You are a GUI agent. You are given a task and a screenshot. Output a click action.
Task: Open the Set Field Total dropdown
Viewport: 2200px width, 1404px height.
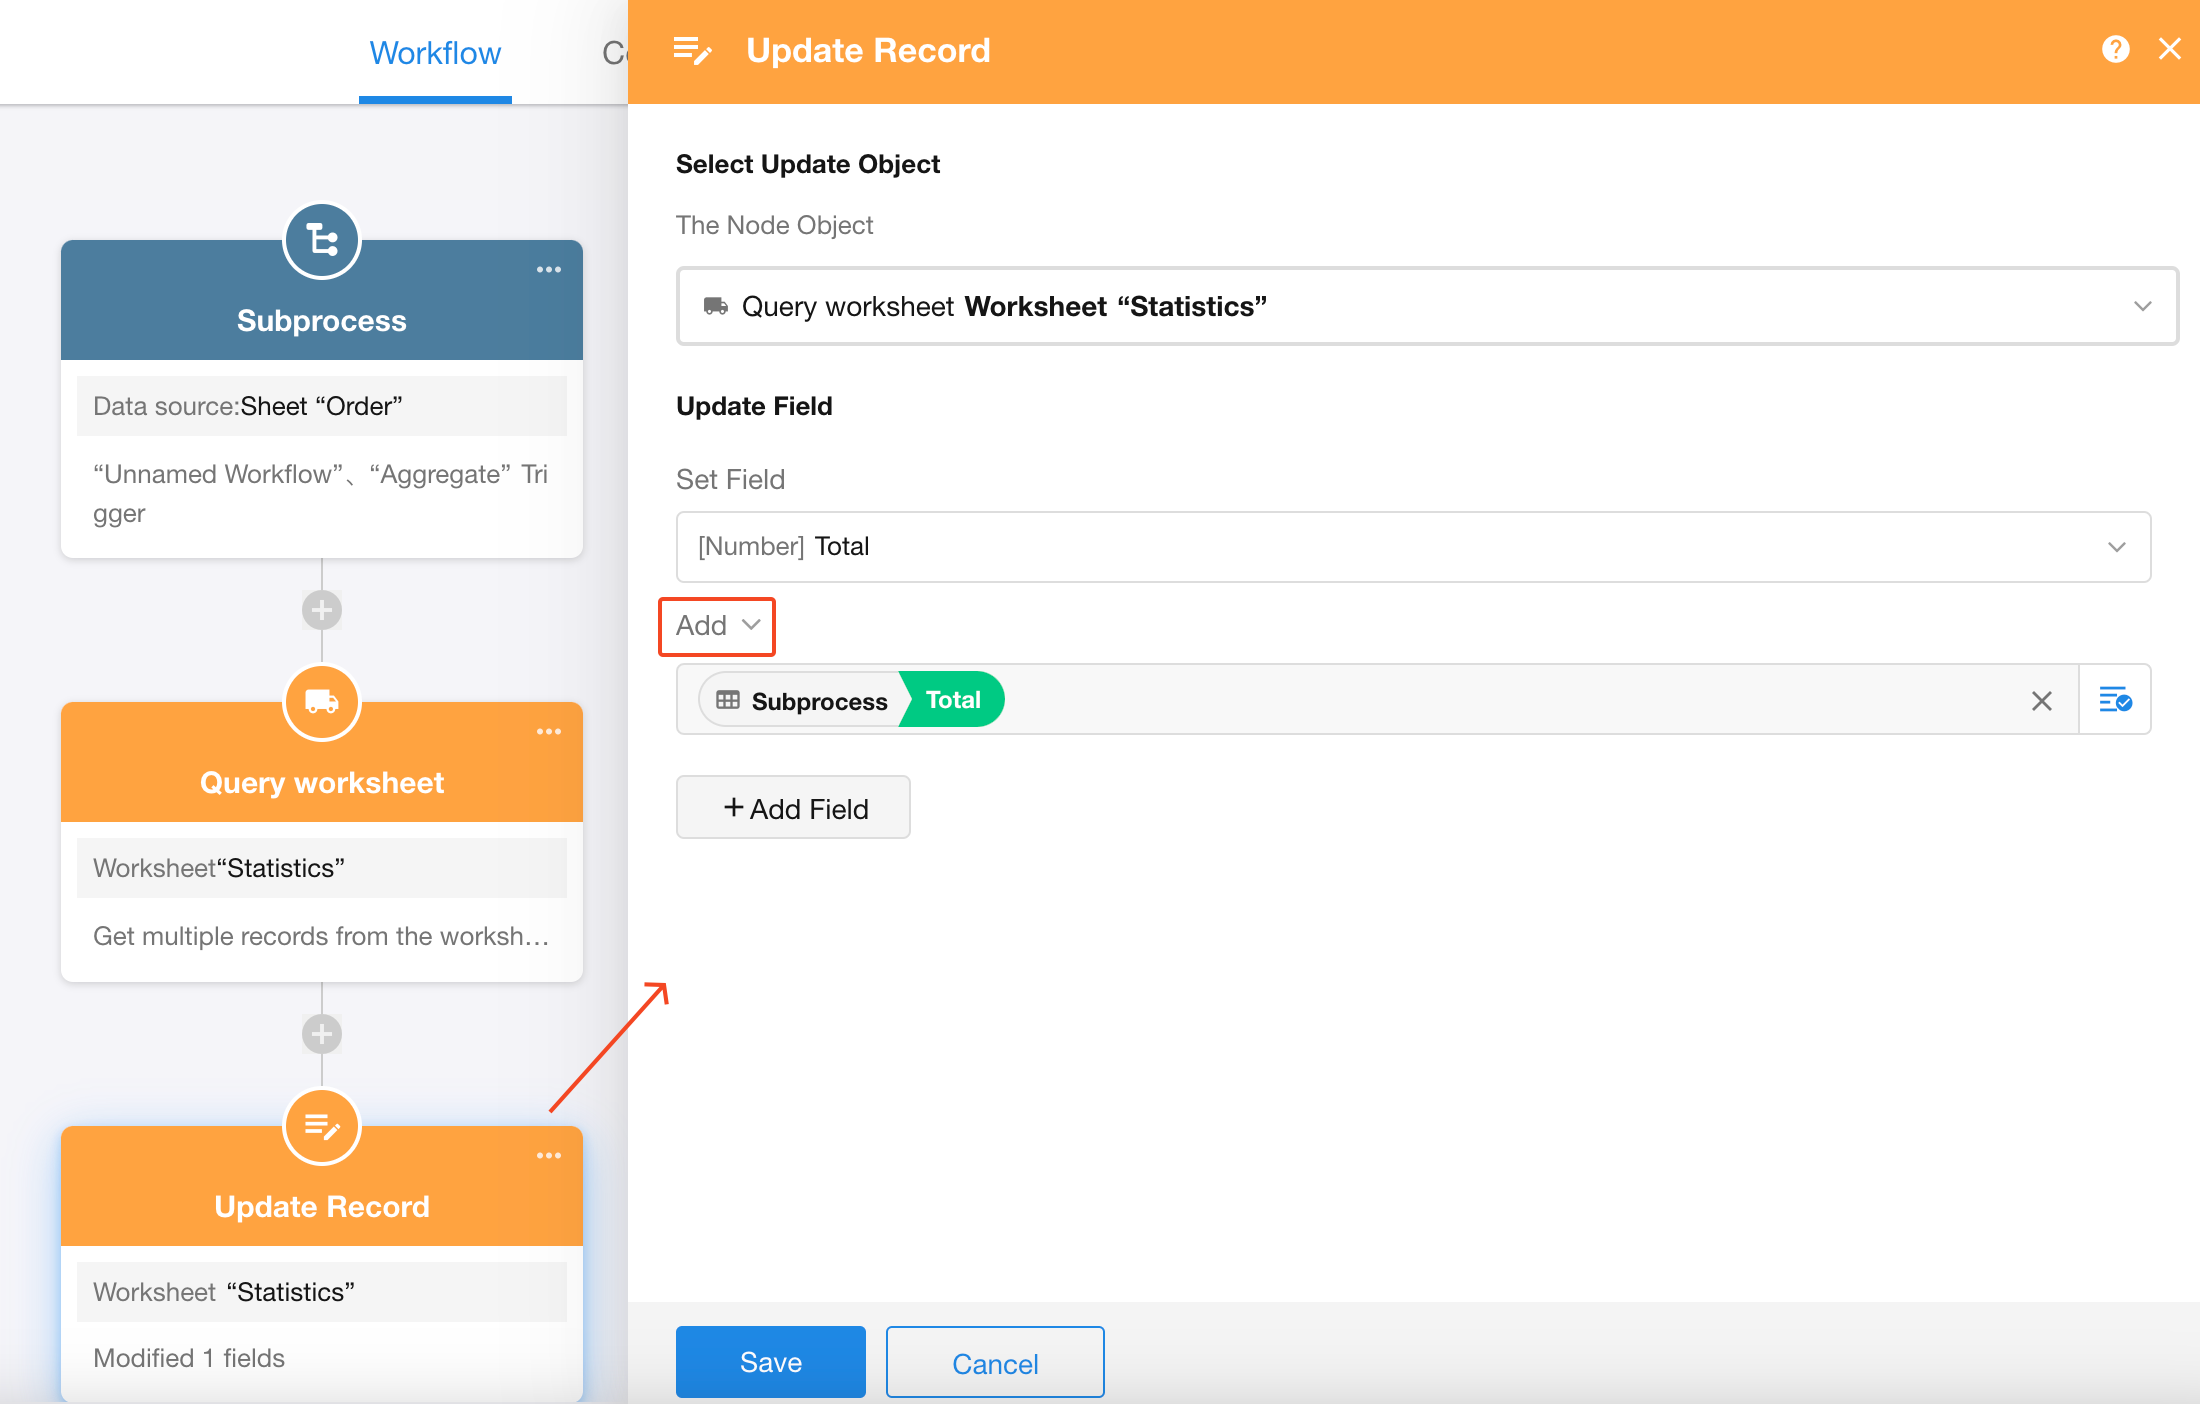1412,547
